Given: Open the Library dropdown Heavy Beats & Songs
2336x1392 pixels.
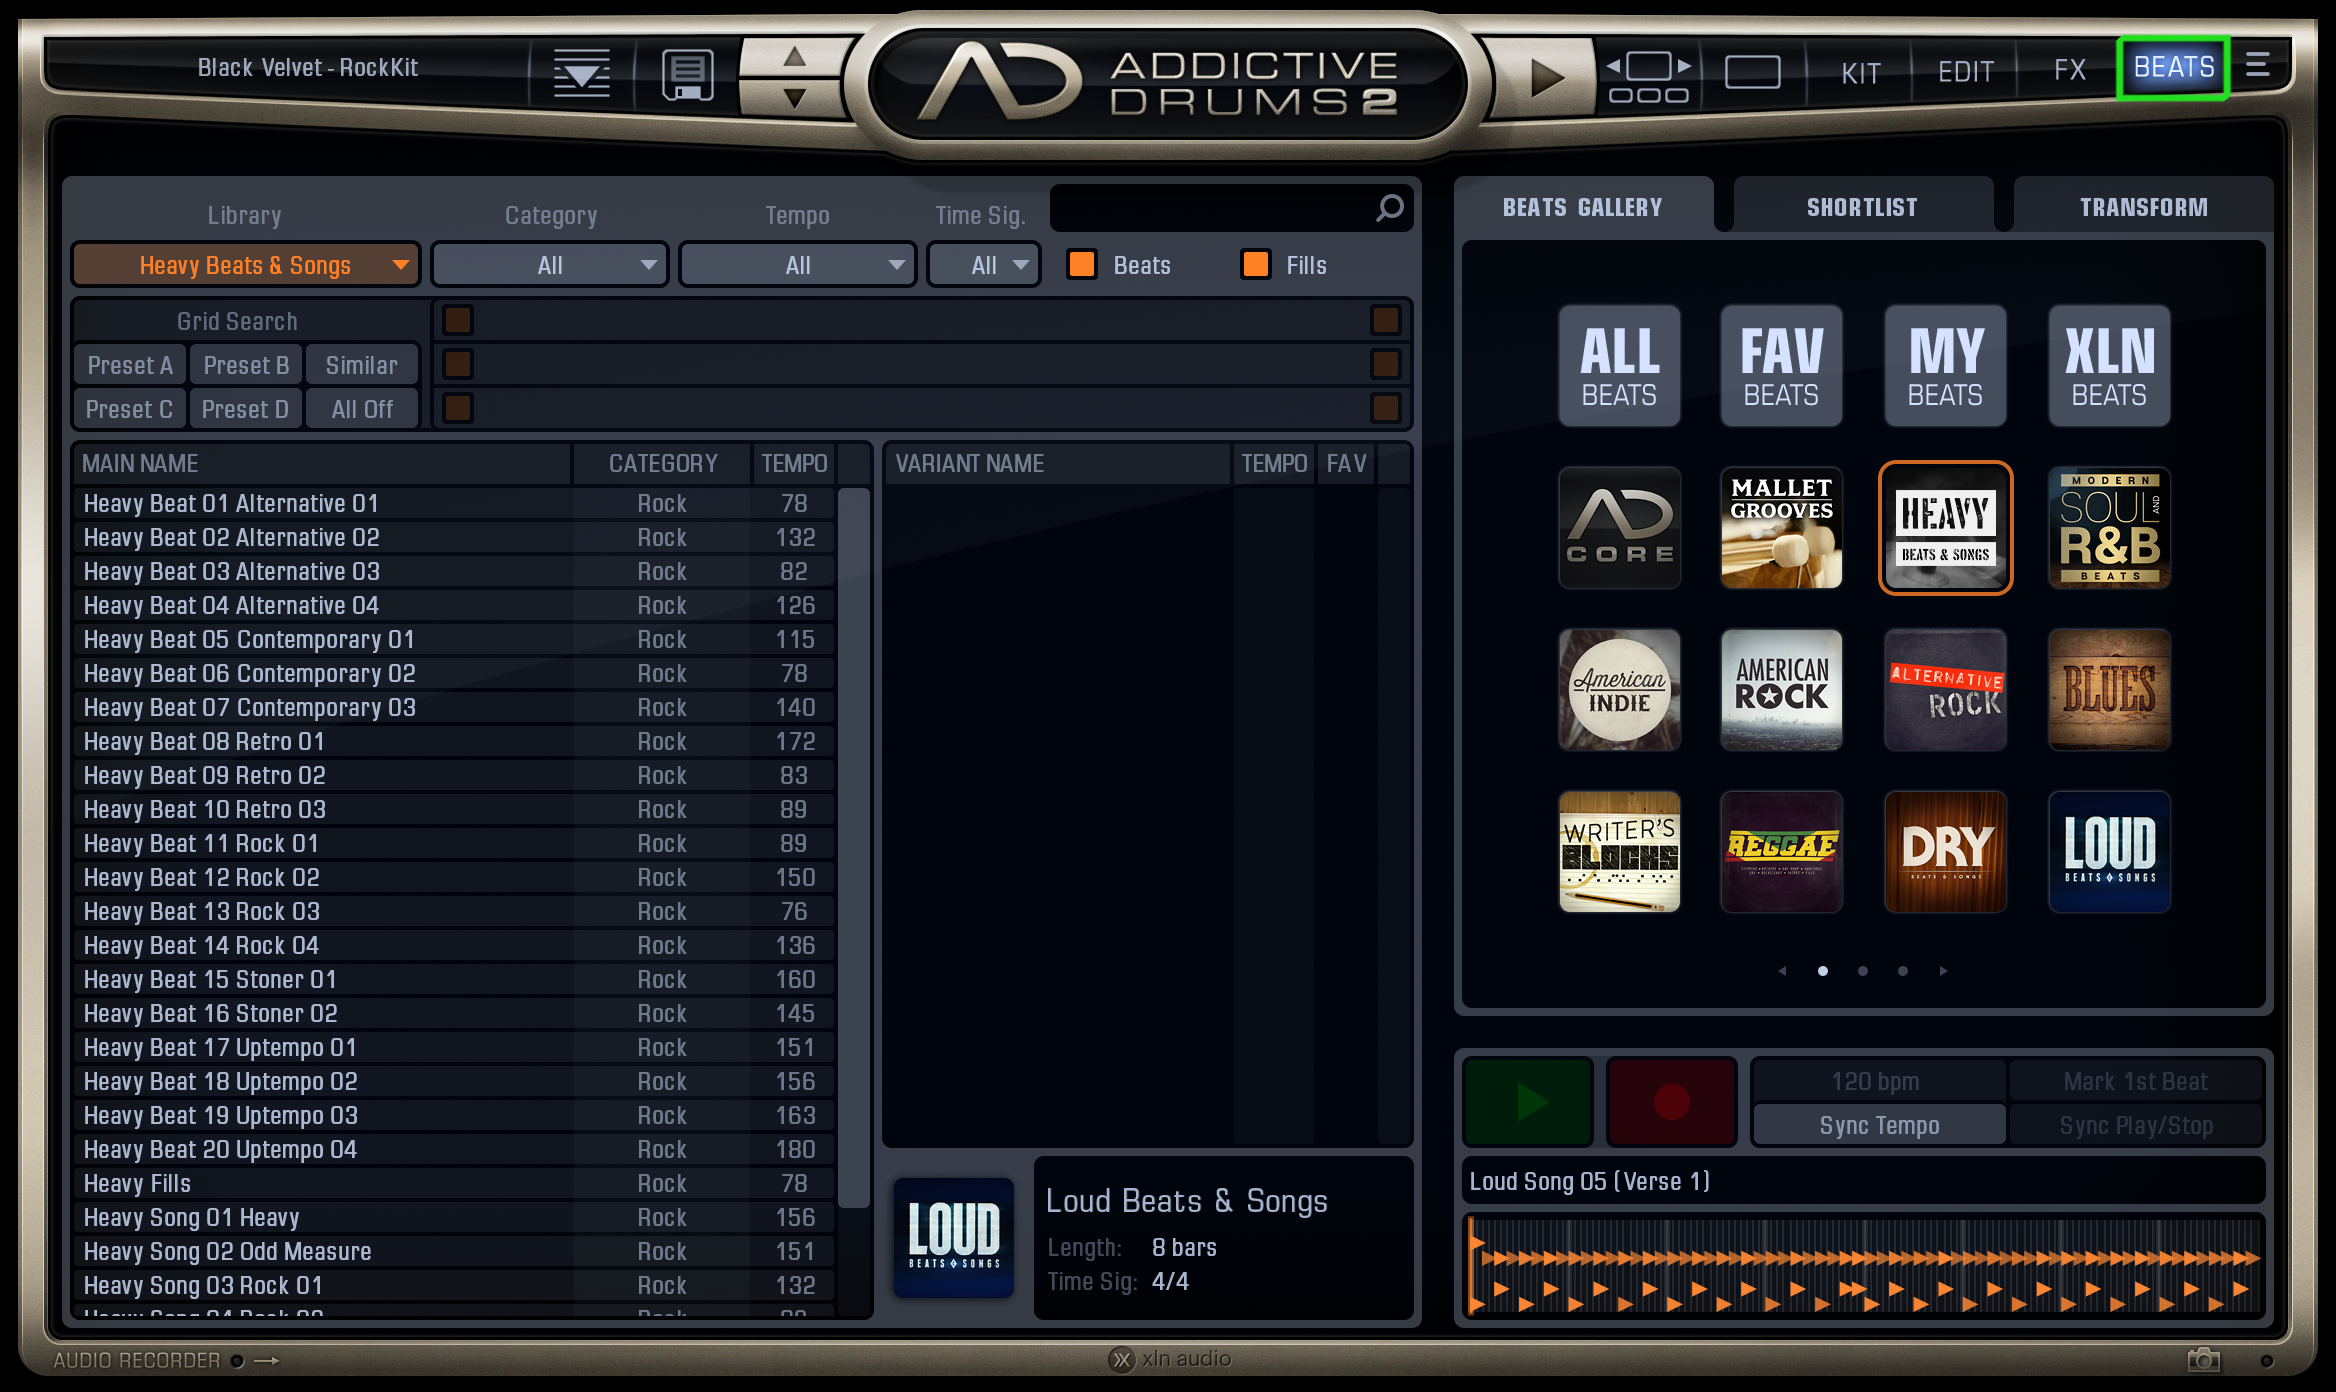Looking at the screenshot, I should coord(246,265).
